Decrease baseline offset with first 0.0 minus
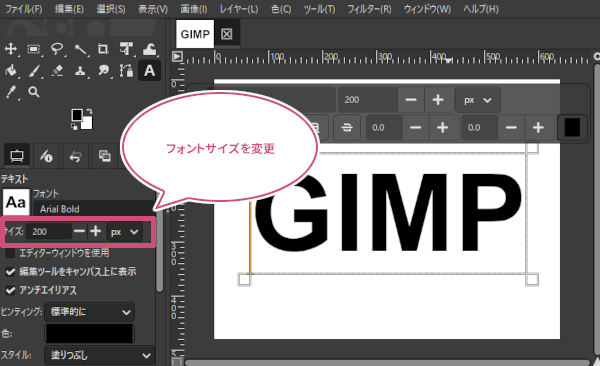 [x=416, y=127]
